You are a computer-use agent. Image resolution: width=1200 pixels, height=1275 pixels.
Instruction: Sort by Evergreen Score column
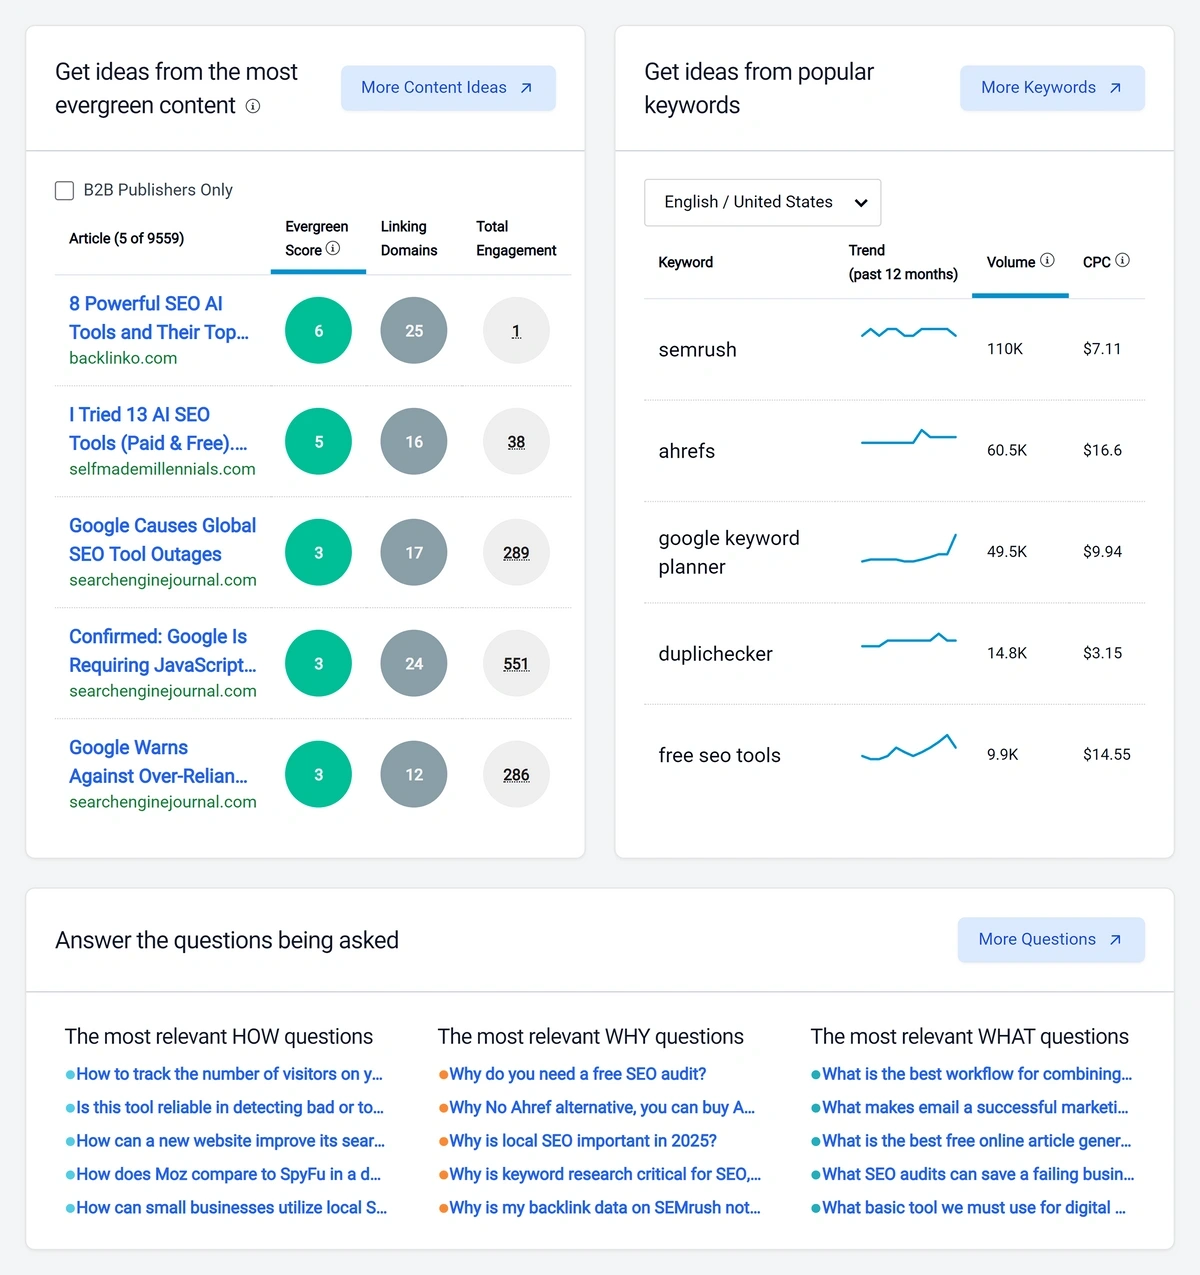point(316,238)
